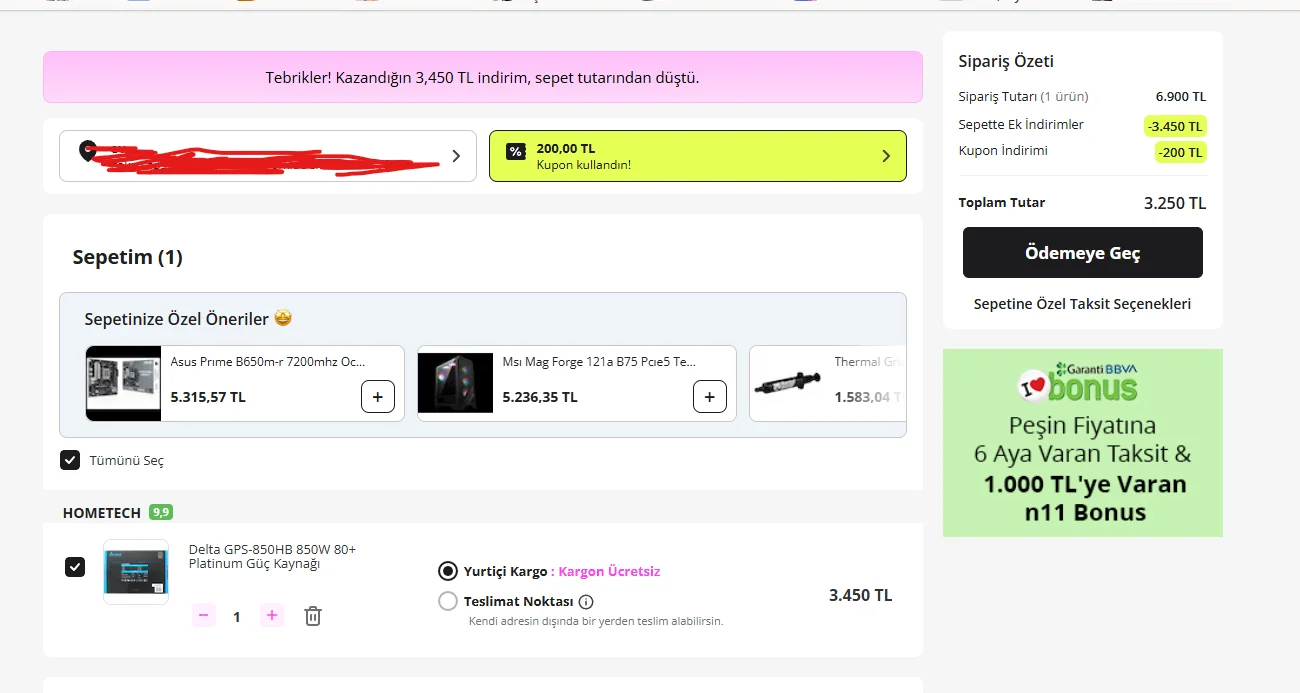
Task: Click the 3.450 TL item price
Action: click(860, 595)
